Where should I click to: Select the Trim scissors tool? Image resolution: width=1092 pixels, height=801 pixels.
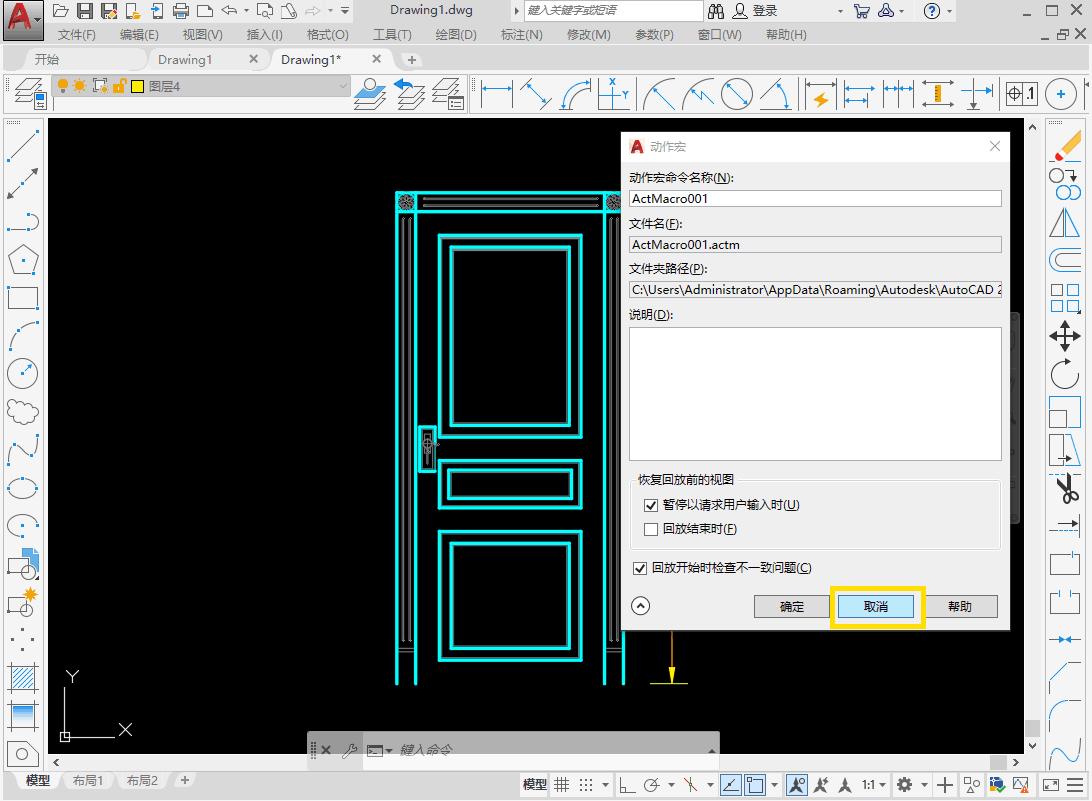[x=1065, y=489]
